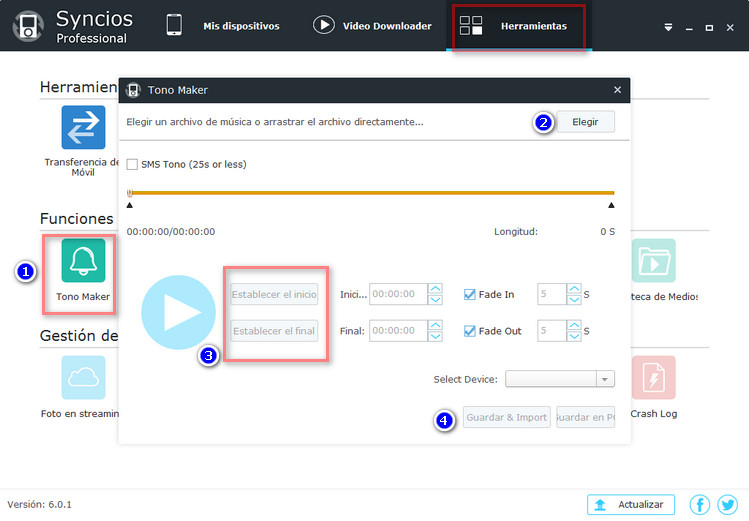Click the Actualizar update button
Screen dimensions: 749x521
[631, 504]
